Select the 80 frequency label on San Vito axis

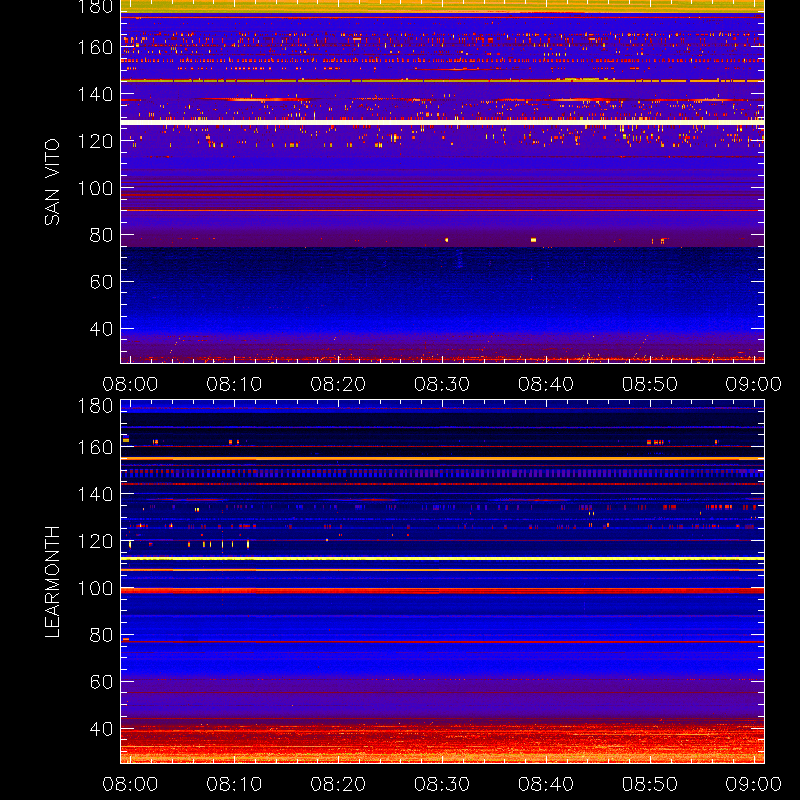tap(101, 235)
